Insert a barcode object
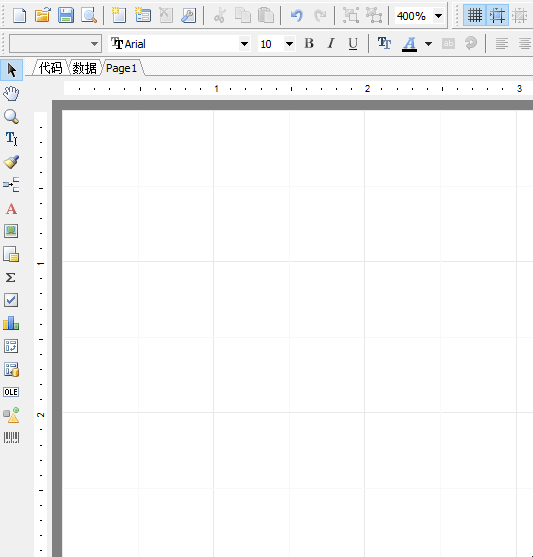This screenshot has width=533, height=557. [x=11, y=438]
